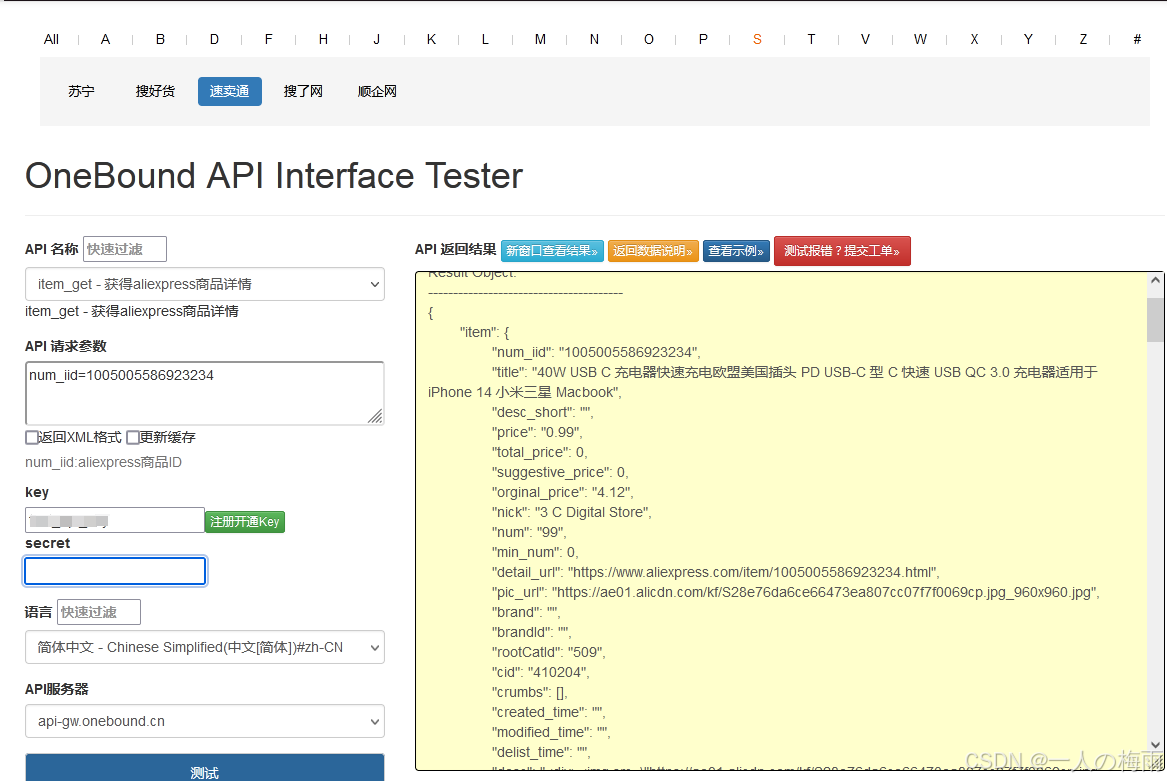Select letter O in alphabet index
Screen dimensions: 1167x781
coord(649,39)
